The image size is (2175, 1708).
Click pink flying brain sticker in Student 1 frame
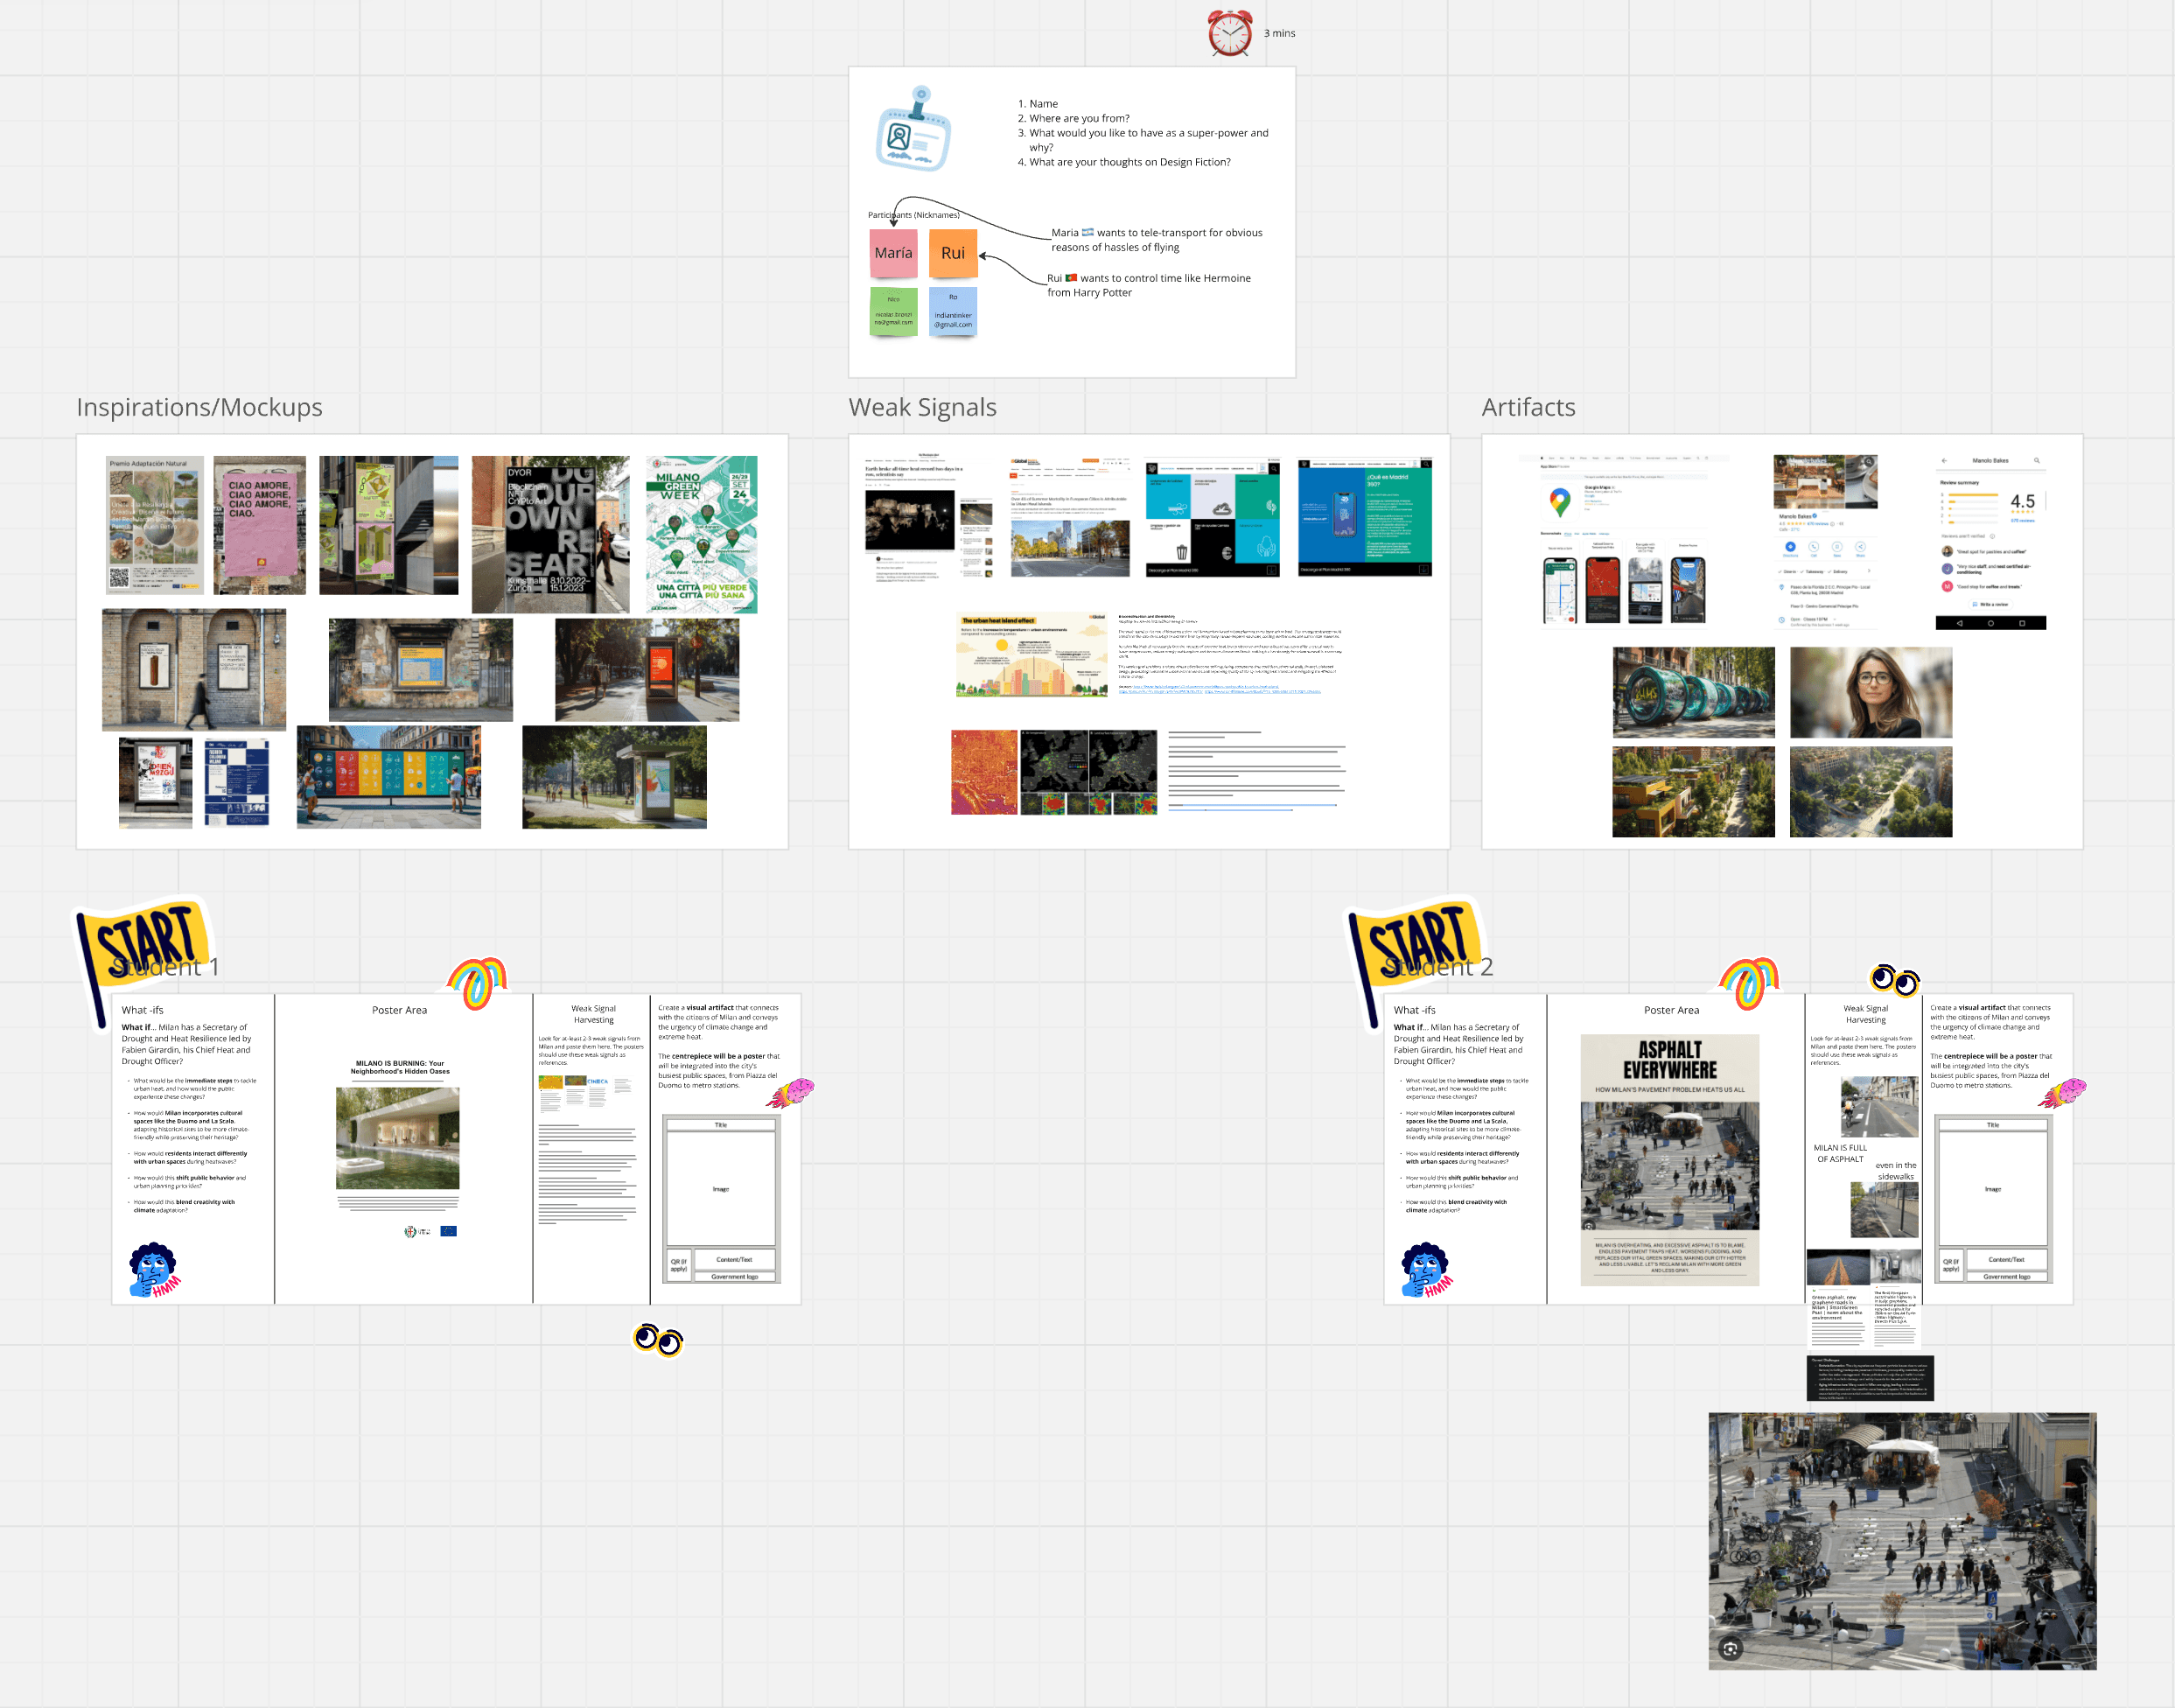pos(791,1093)
